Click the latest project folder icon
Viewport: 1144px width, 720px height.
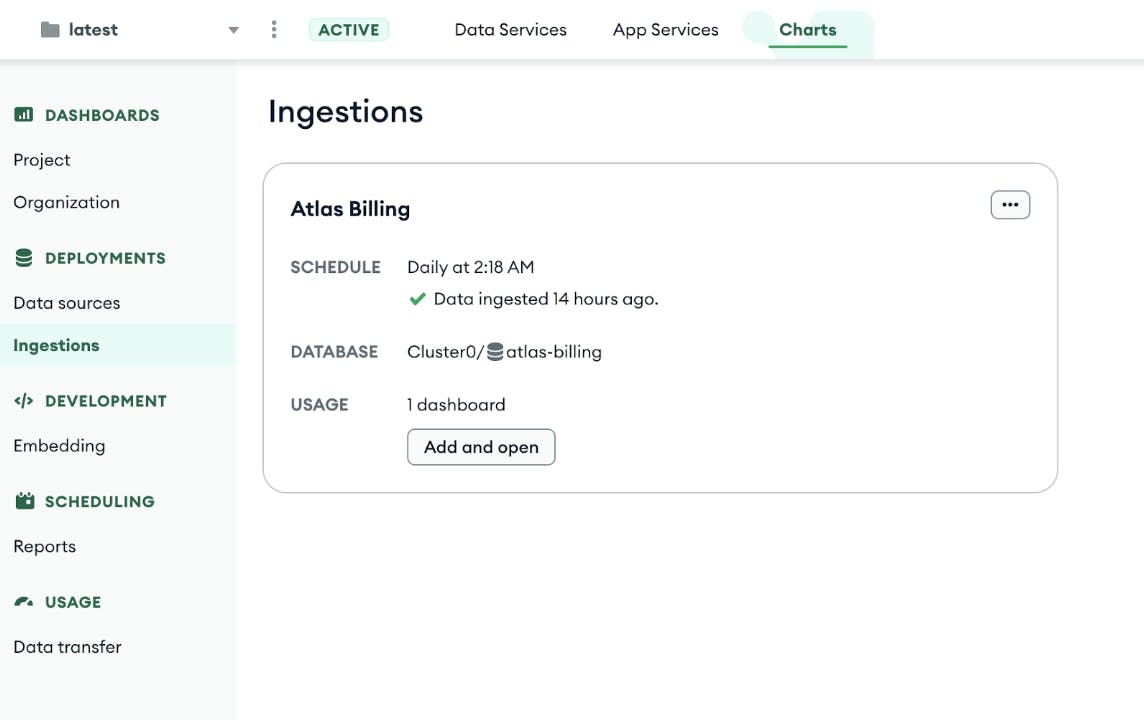coord(50,30)
